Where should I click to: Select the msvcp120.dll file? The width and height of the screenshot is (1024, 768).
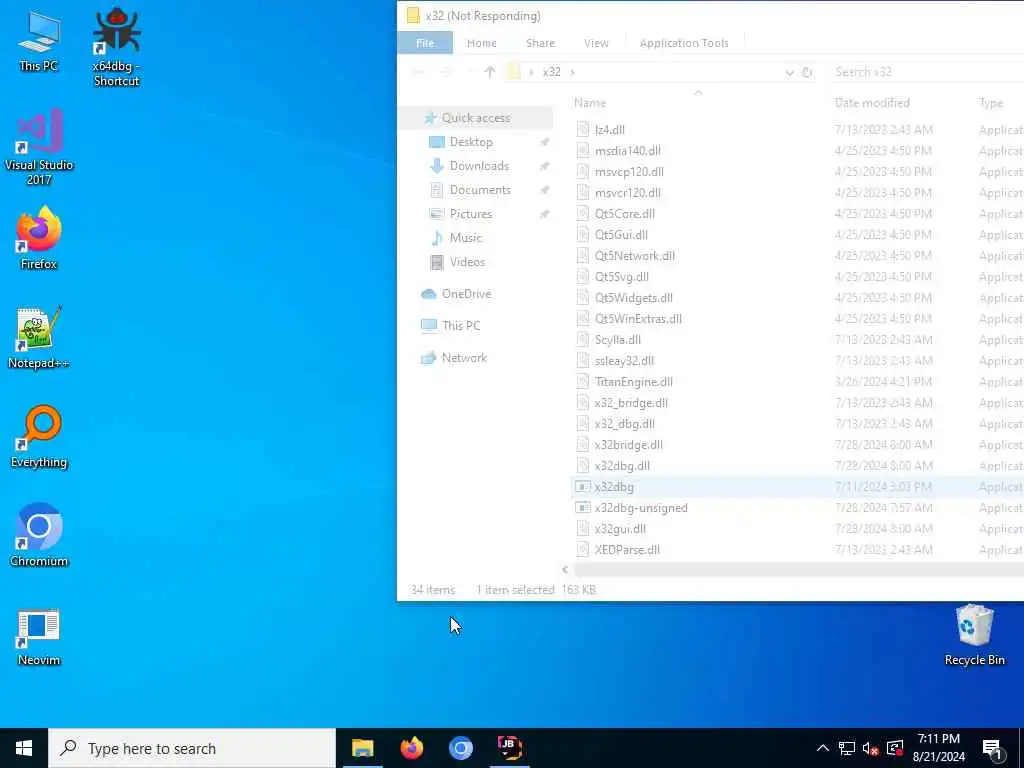[629, 172]
